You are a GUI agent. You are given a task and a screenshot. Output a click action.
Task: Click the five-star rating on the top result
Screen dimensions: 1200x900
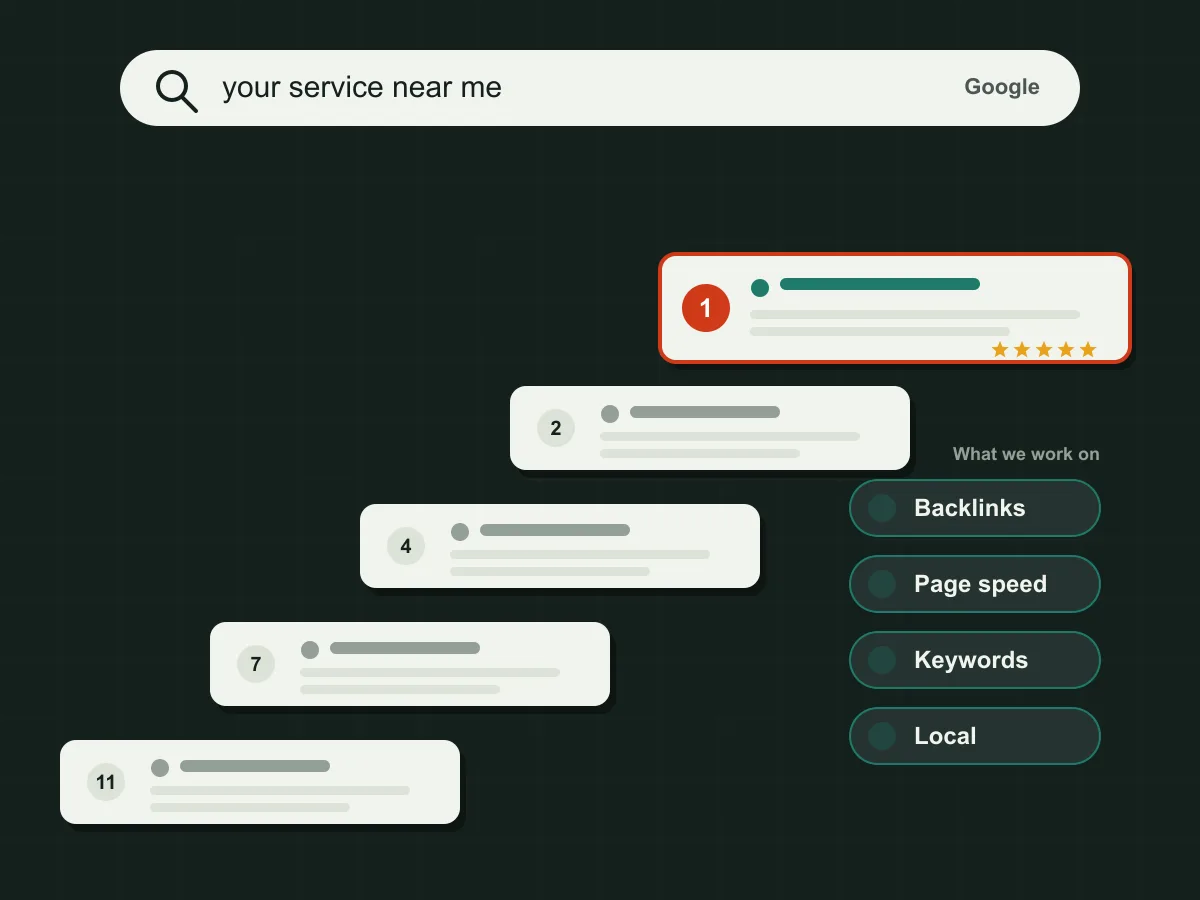tap(1044, 349)
